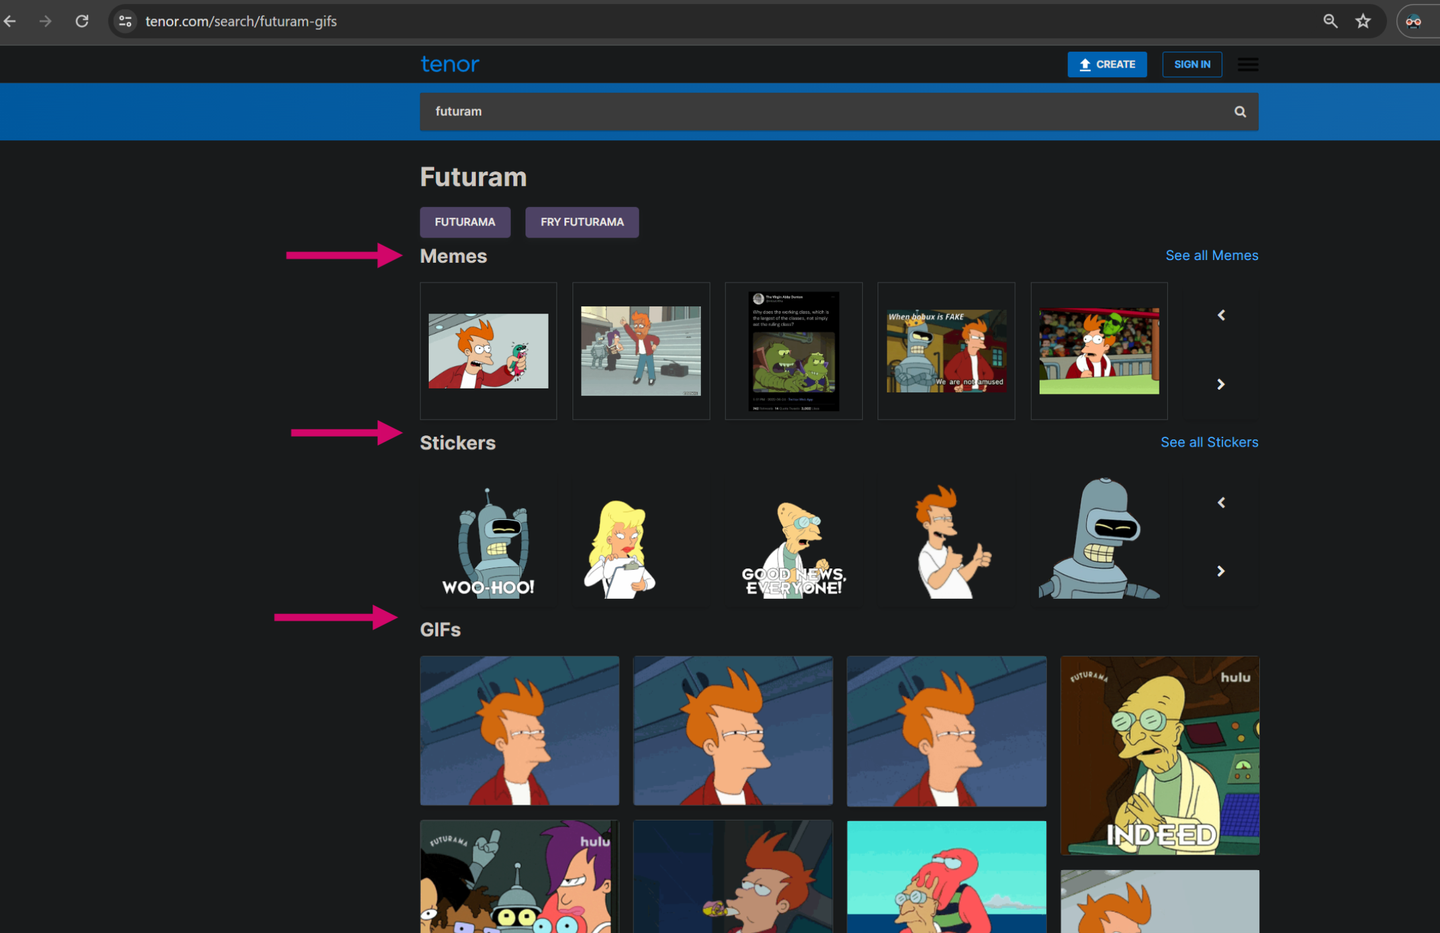Click the 'Memes' section heading
The height and width of the screenshot is (933, 1440).
[454, 256]
